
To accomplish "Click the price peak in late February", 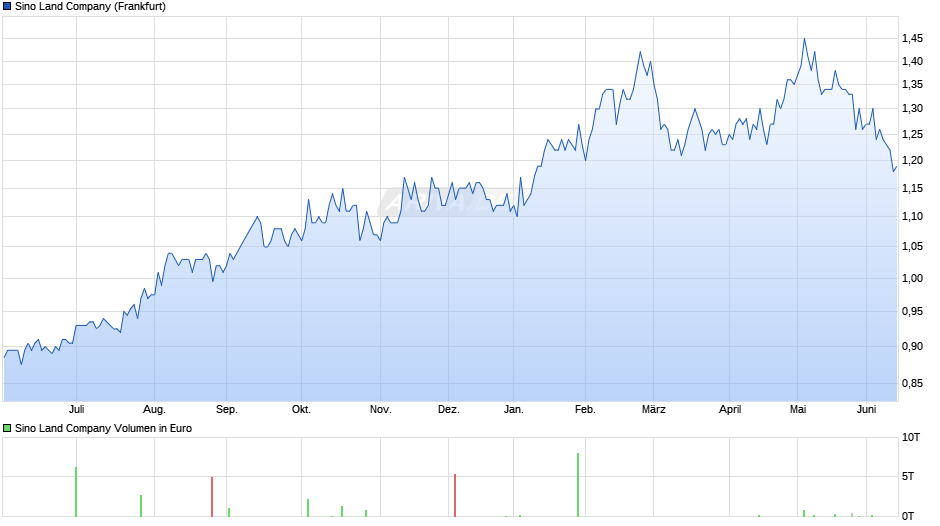I will pyautogui.click(x=640, y=52).
